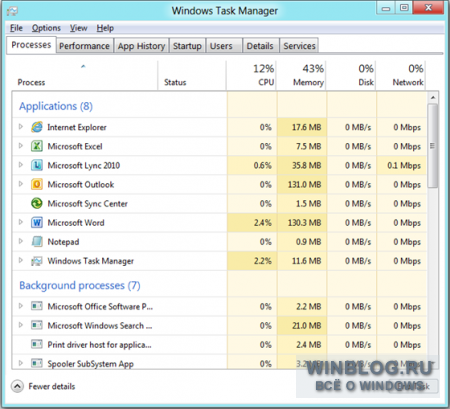
Task: Sort by the Disk column header
Action: pos(351,75)
